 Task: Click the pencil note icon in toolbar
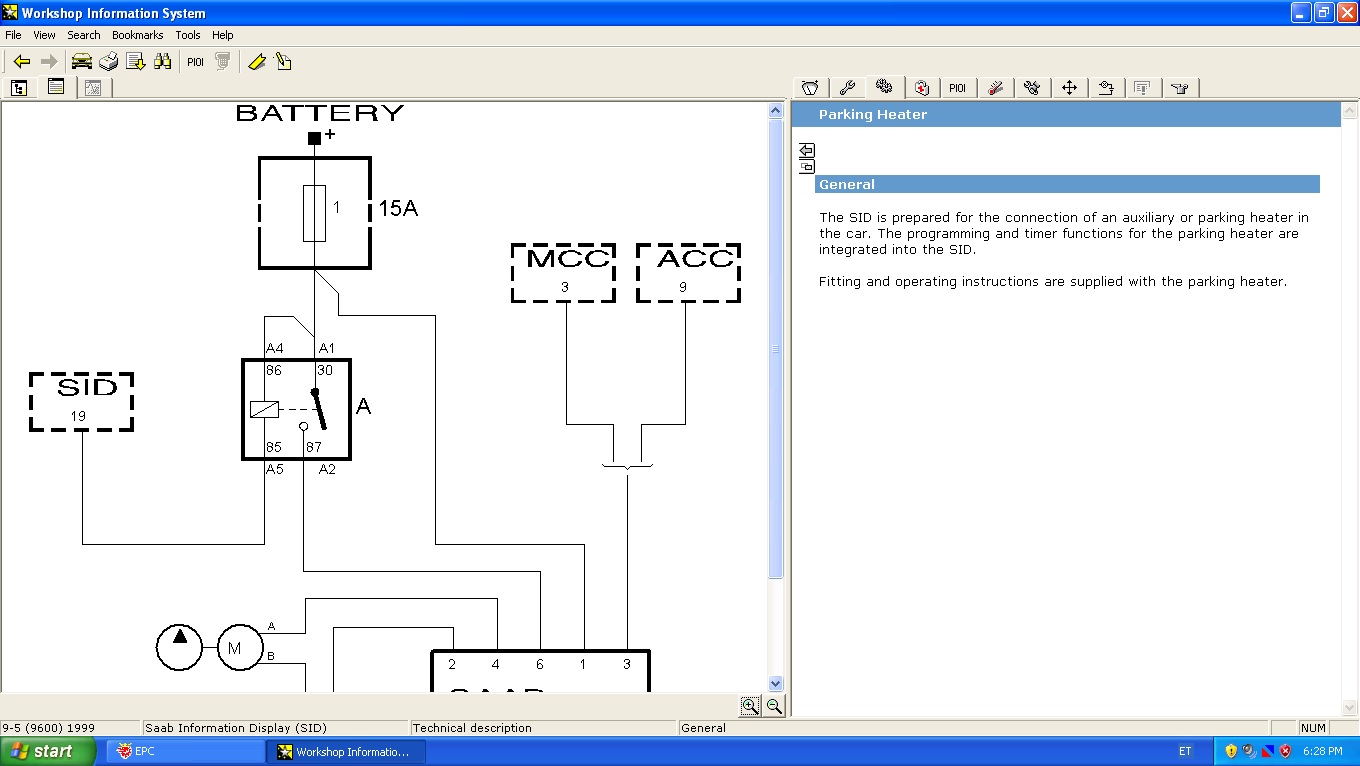[284, 62]
